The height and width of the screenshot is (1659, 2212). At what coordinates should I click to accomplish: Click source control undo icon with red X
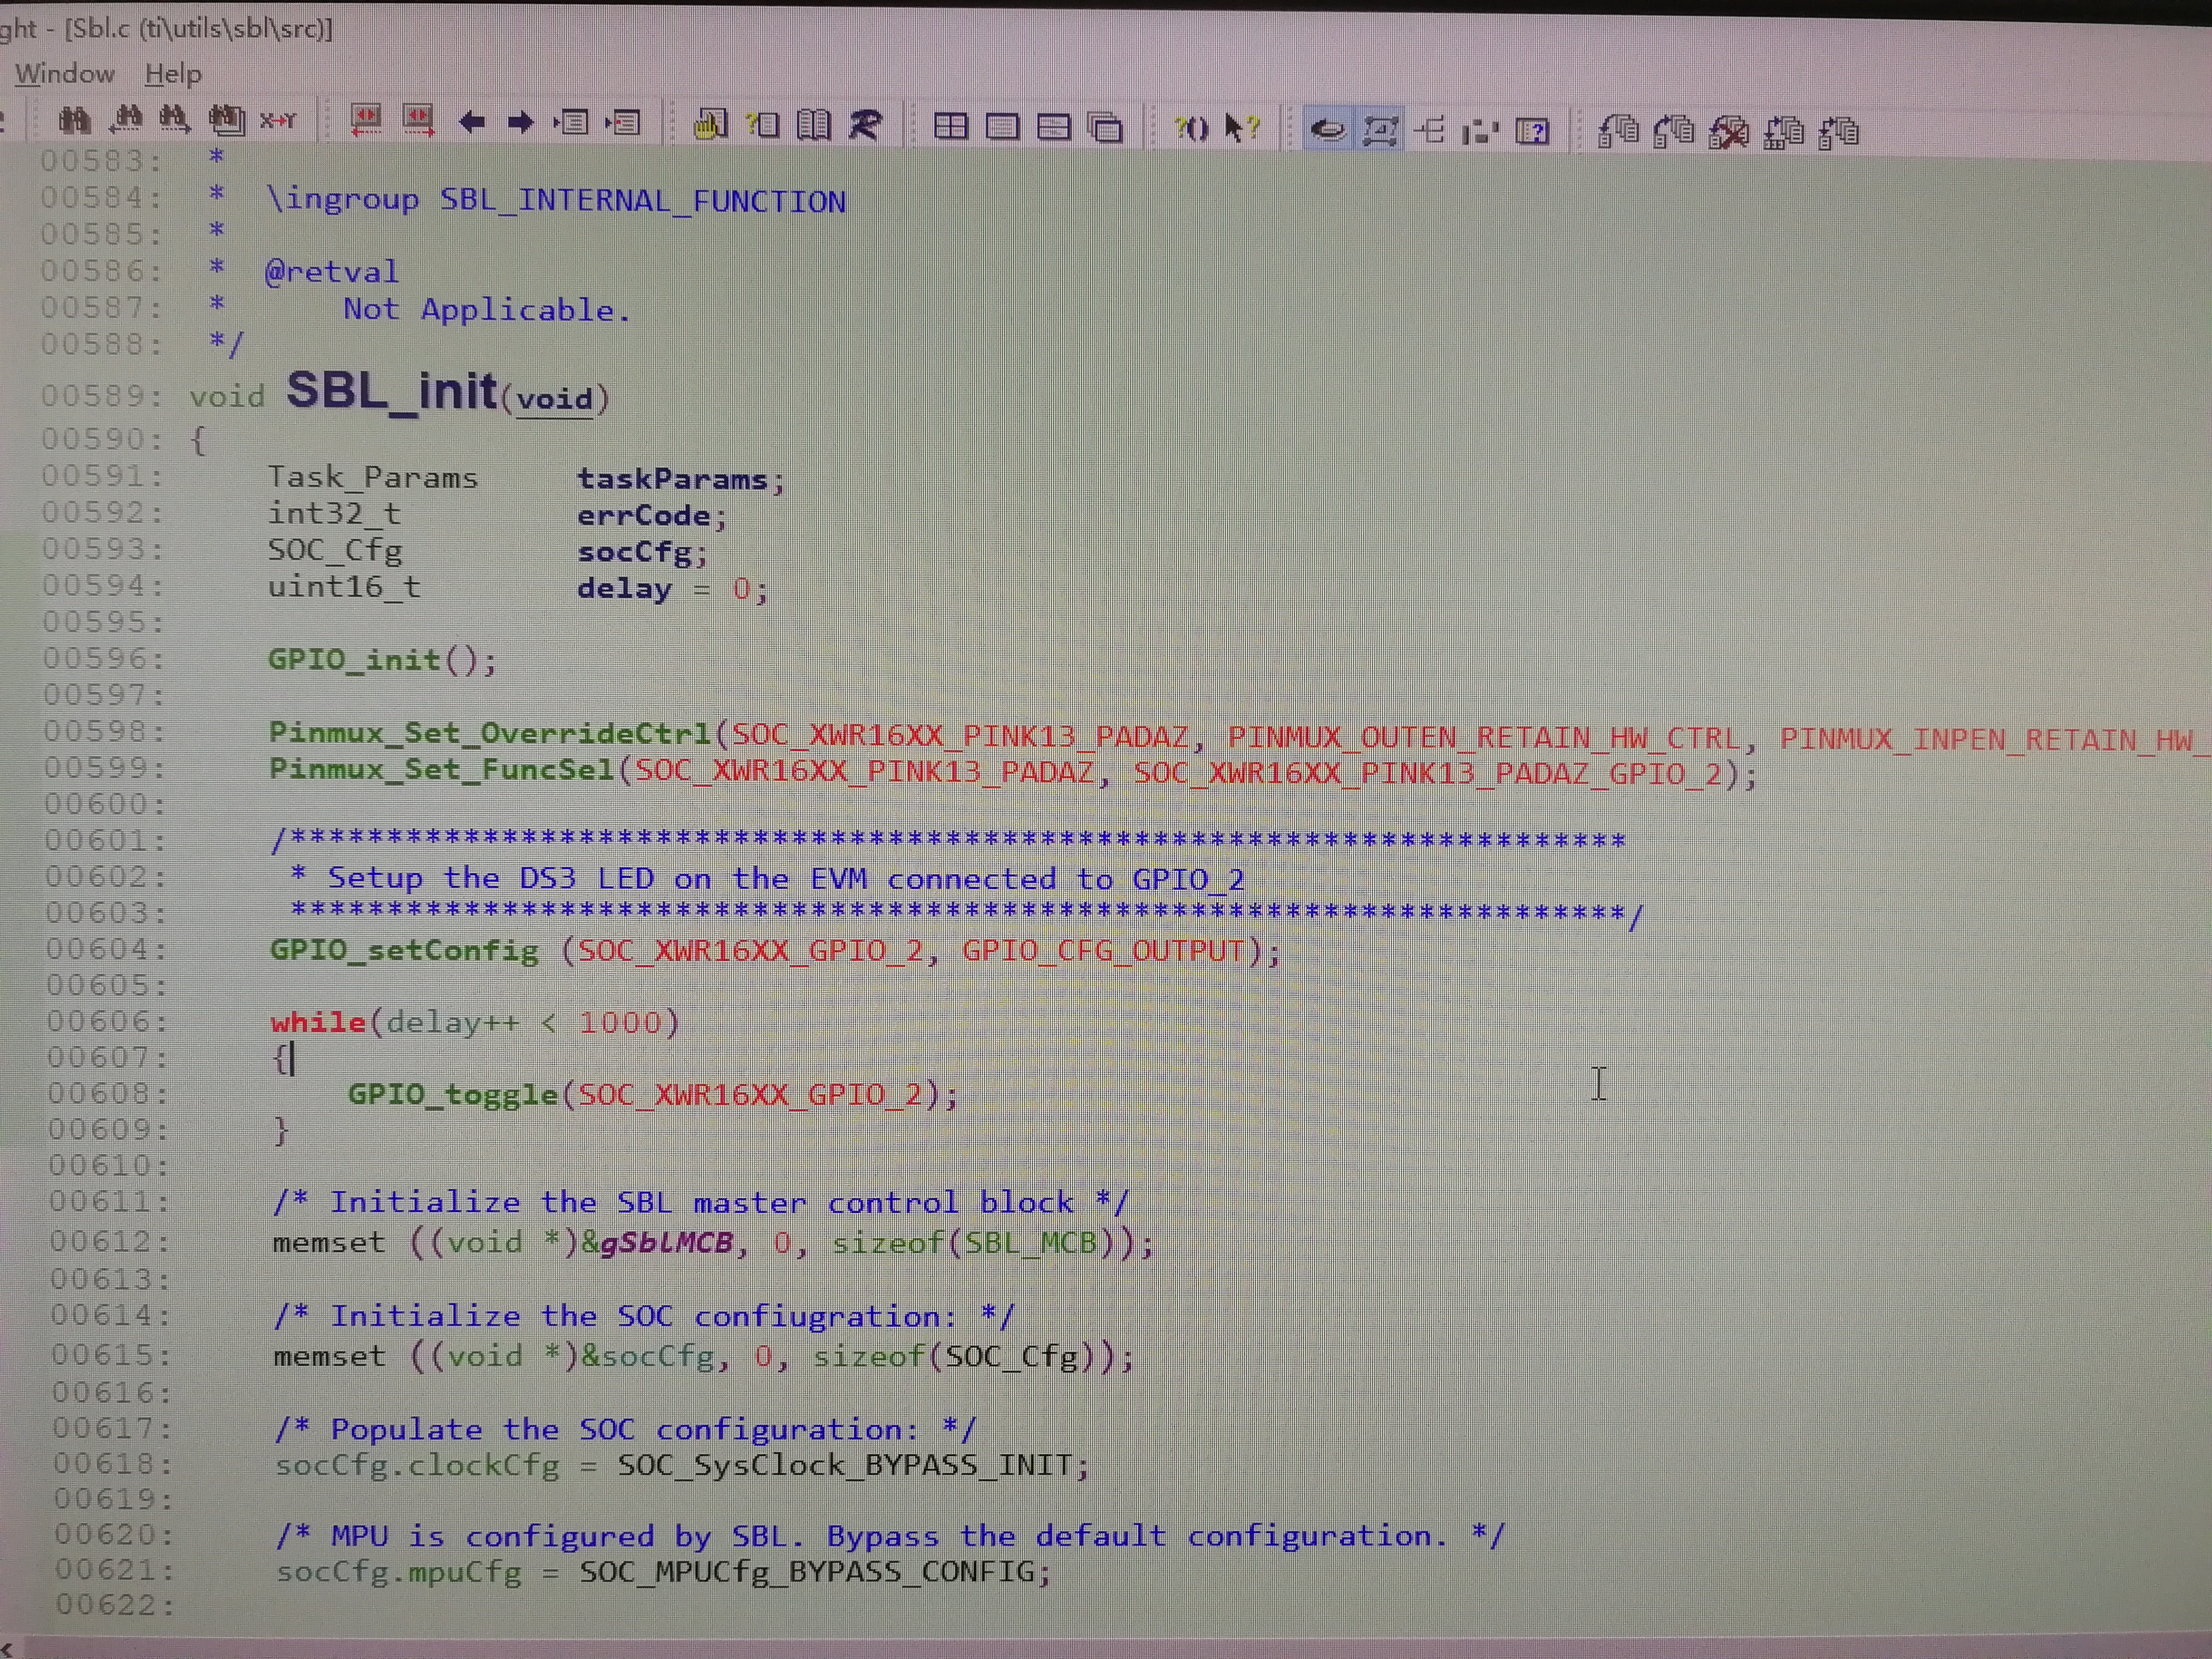tap(1729, 133)
